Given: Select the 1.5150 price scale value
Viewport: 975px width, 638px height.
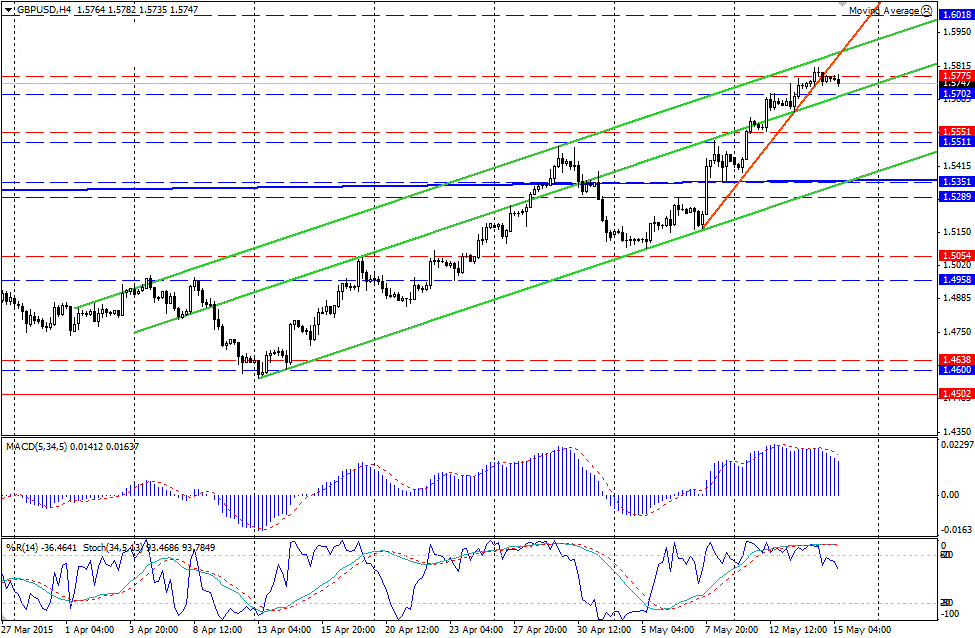Looking at the screenshot, I should [x=957, y=231].
